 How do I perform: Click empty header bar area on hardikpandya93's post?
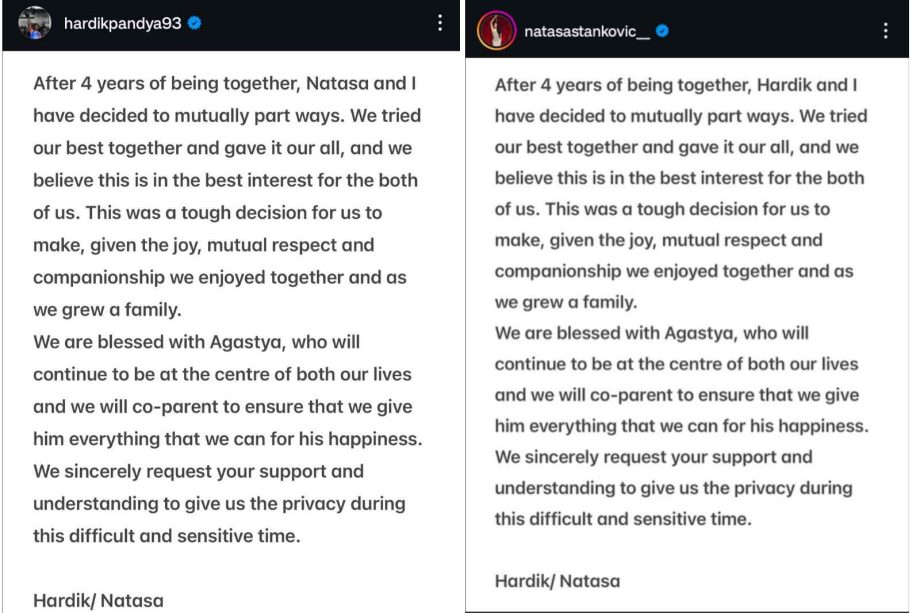(x=320, y=24)
